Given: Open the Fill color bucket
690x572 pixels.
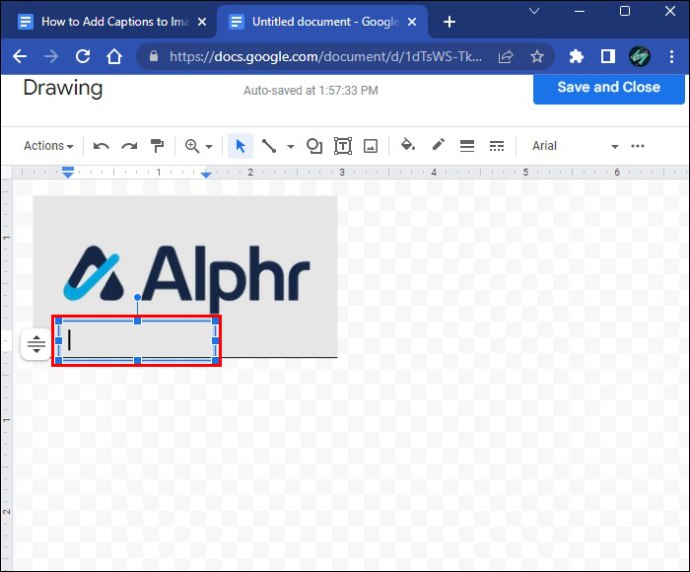Looking at the screenshot, I should (408, 145).
